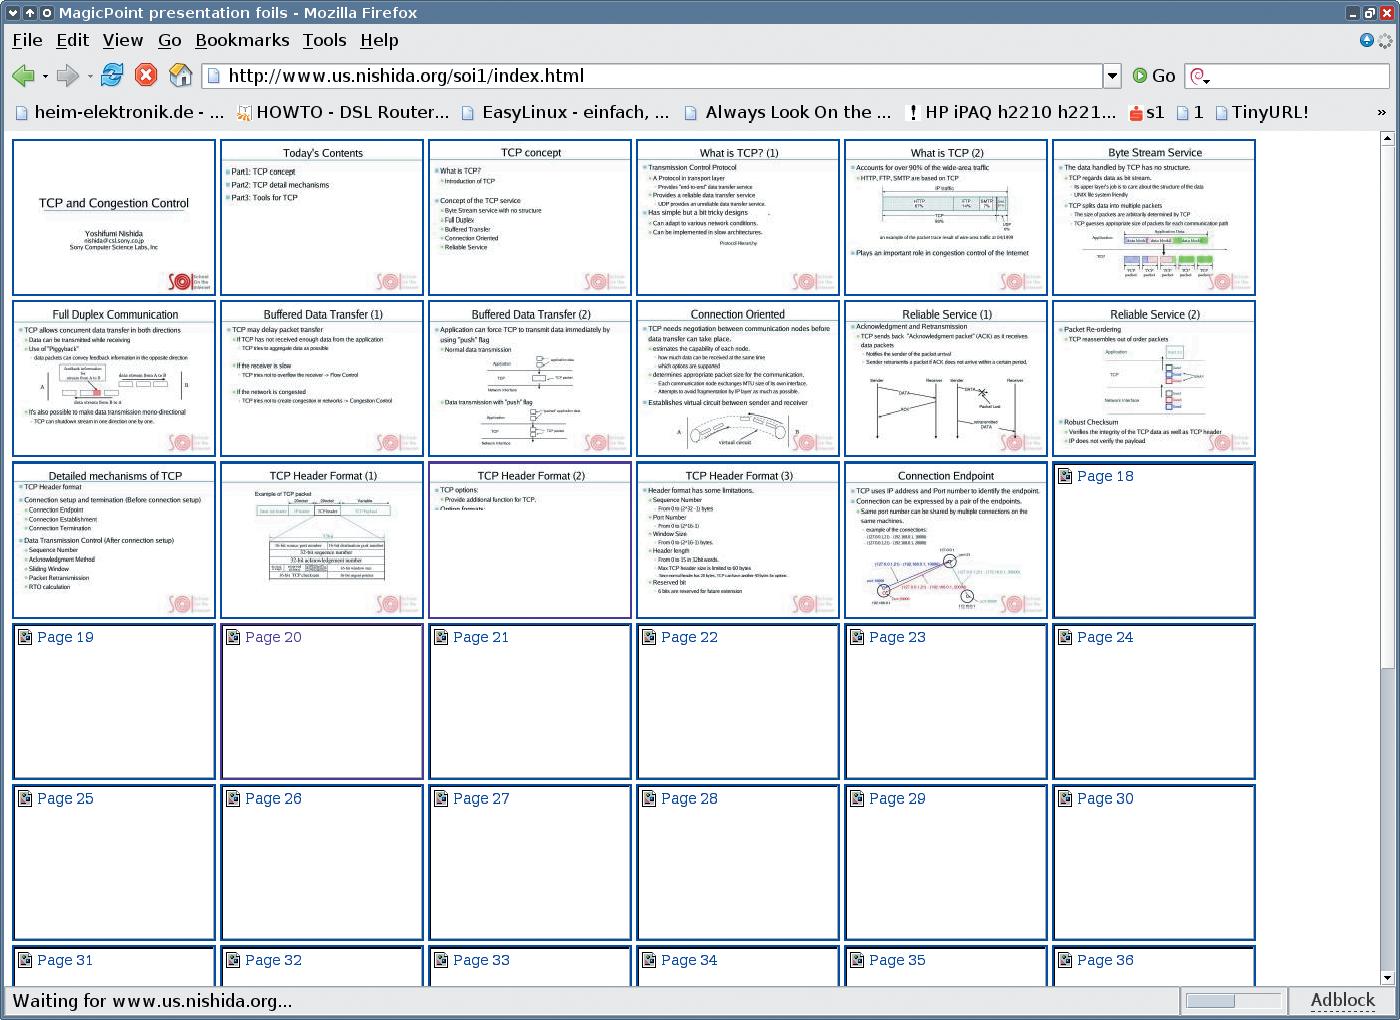
Task: Click the Page 19 placeholder image icon
Action: (25, 637)
